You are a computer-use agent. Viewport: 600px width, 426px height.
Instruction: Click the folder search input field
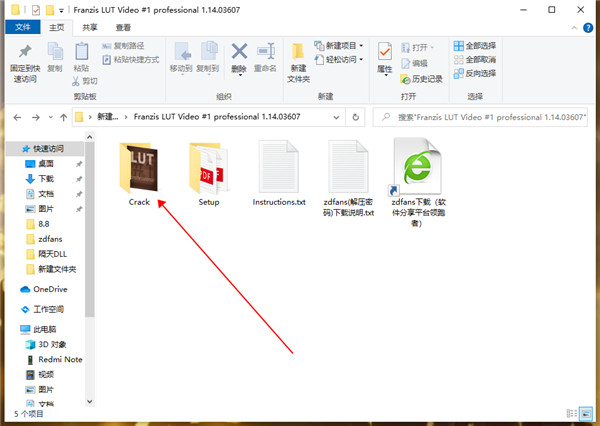[480, 117]
